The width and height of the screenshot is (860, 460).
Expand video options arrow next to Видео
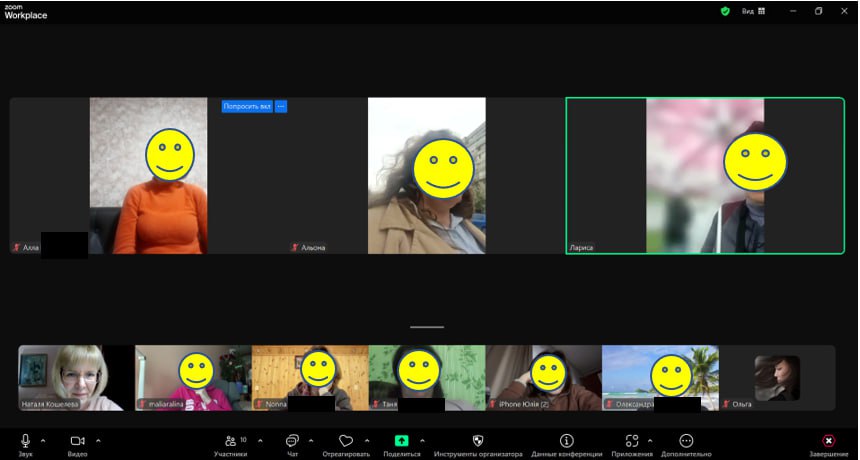coord(97,440)
